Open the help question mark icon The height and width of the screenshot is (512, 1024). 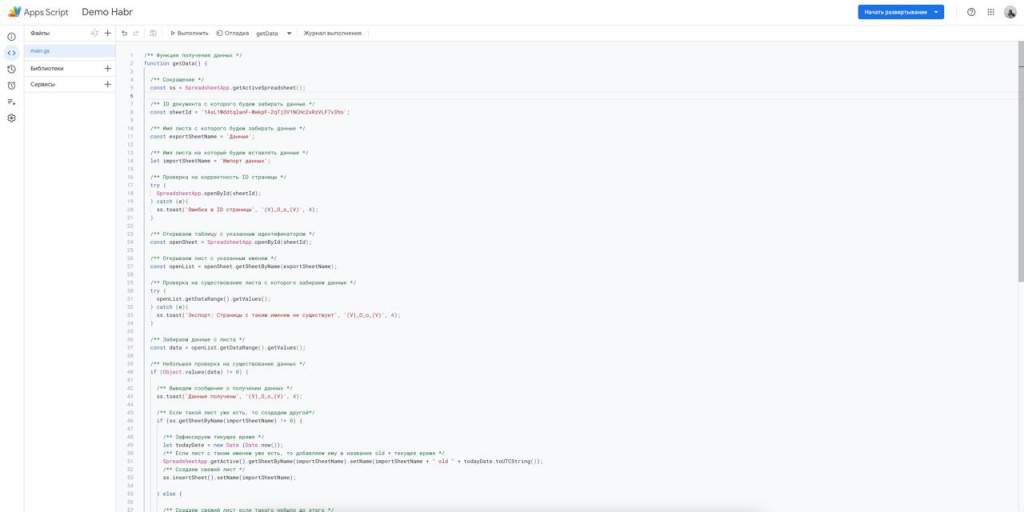click(x=971, y=12)
